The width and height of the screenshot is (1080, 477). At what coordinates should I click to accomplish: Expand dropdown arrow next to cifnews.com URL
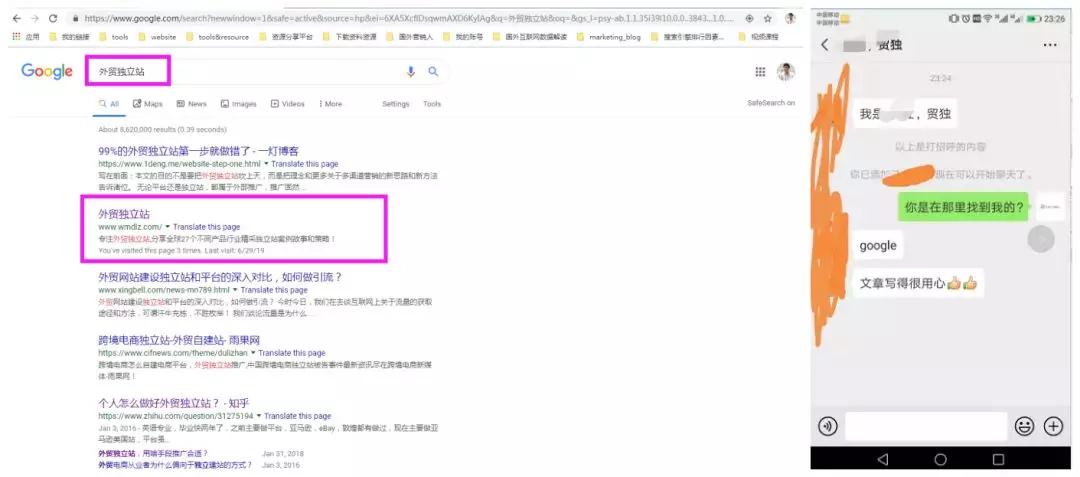[x=253, y=353]
